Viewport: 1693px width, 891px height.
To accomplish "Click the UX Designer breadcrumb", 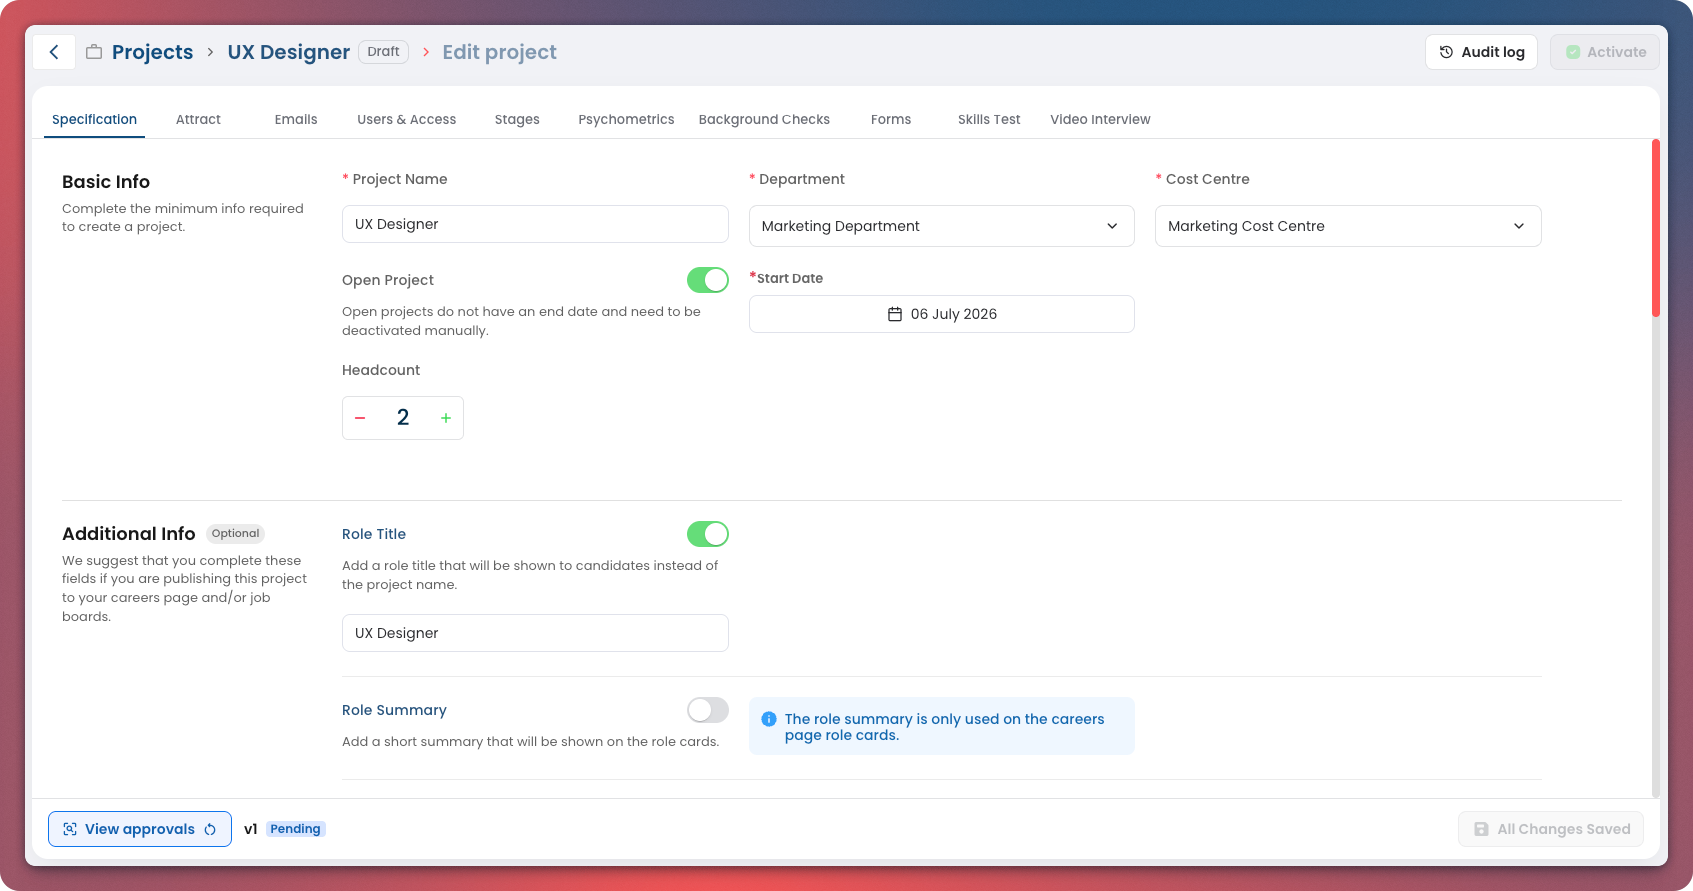I will tap(289, 52).
